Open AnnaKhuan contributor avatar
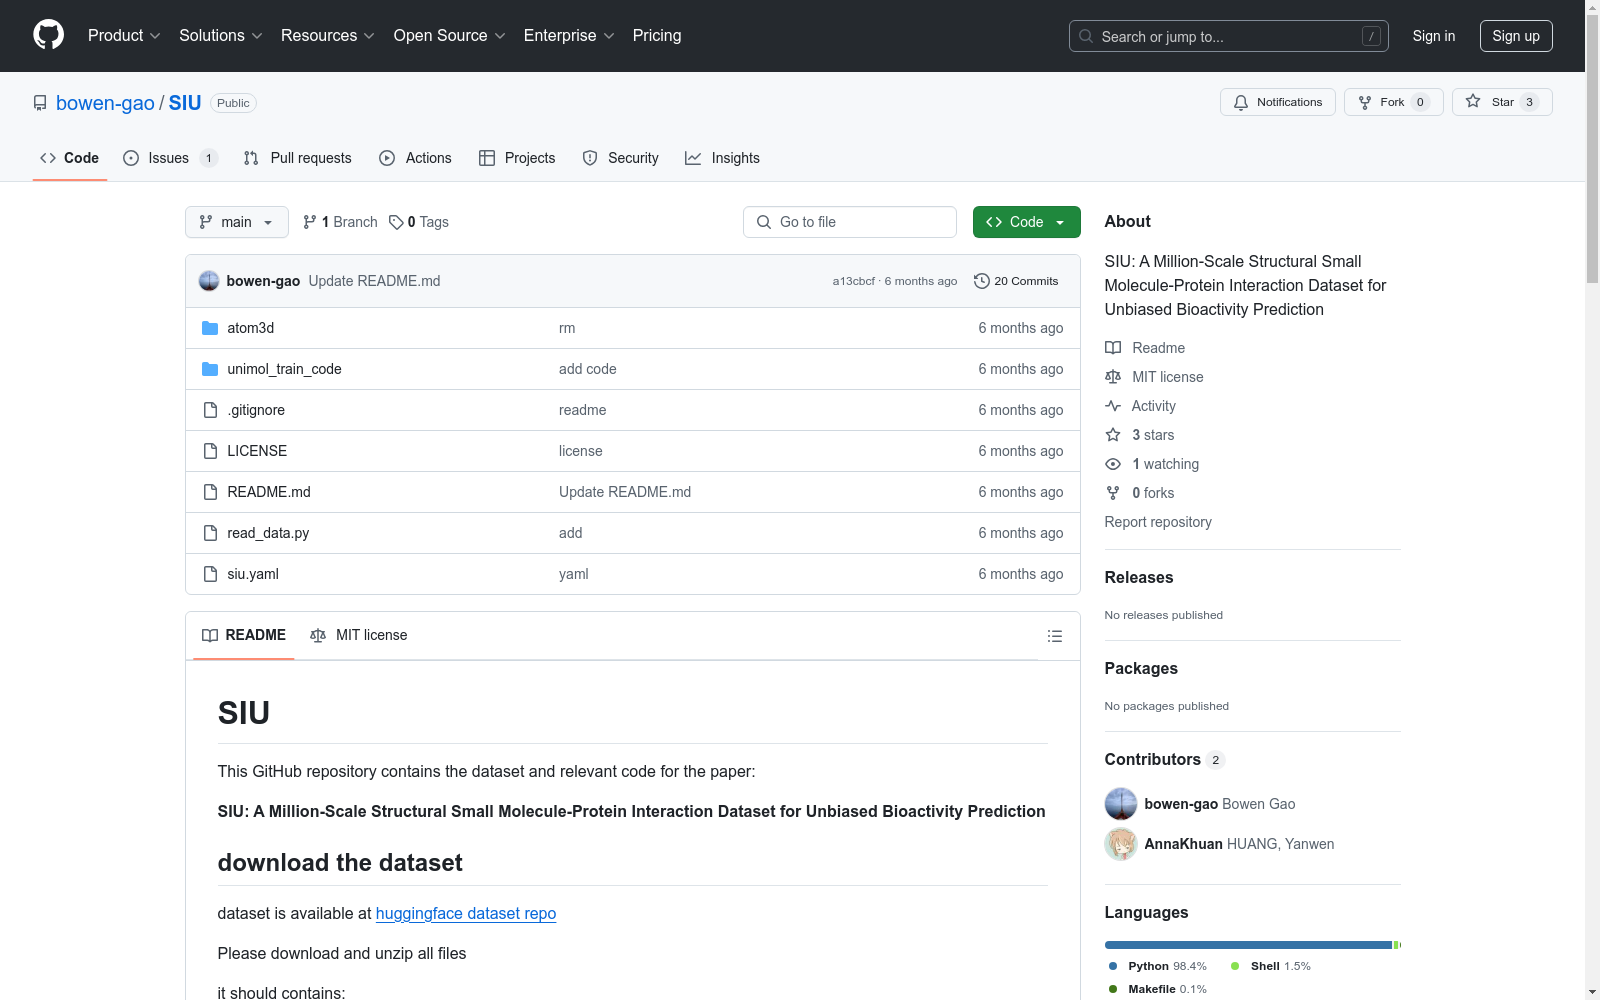 click(x=1121, y=844)
